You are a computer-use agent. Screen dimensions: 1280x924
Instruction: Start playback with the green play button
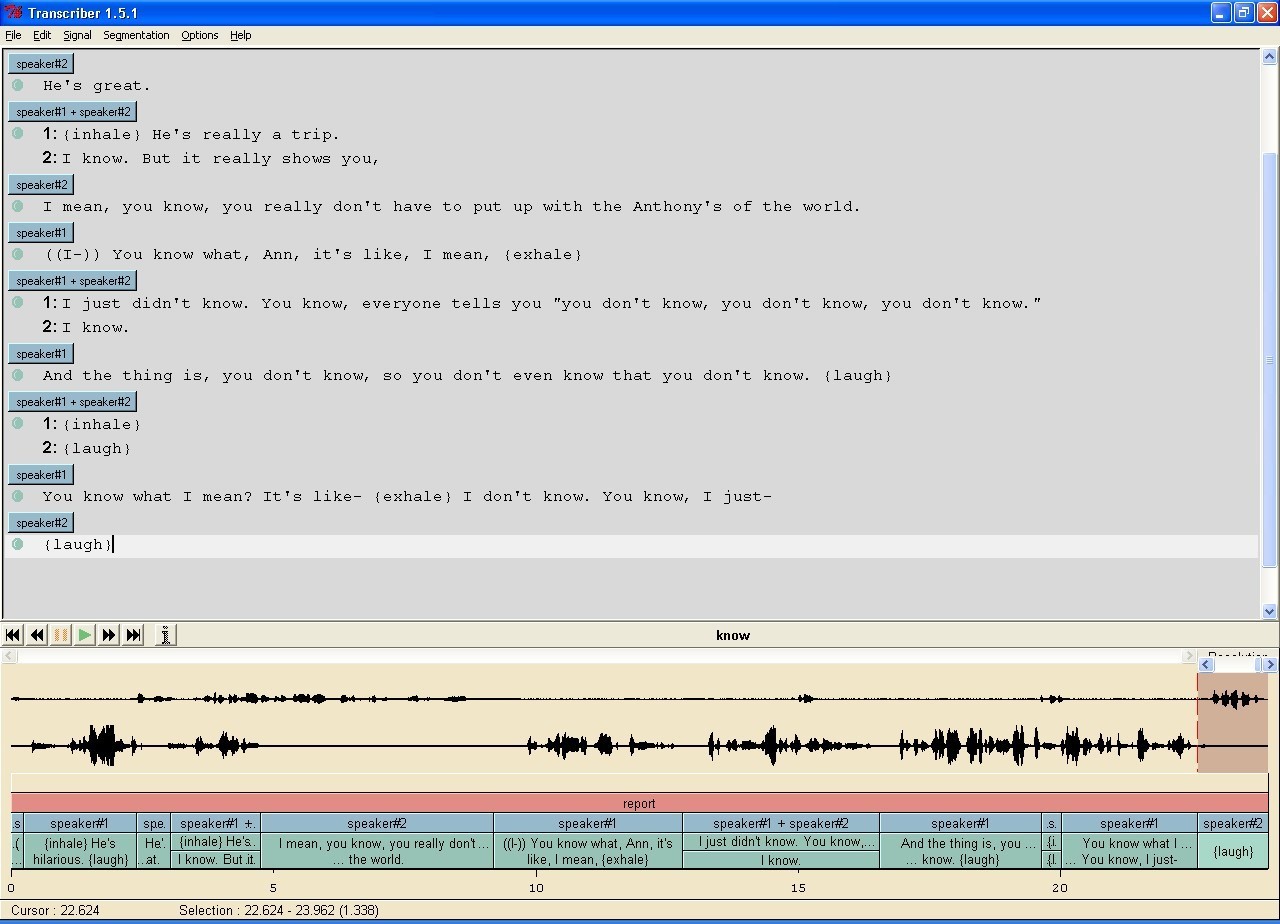(85, 635)
